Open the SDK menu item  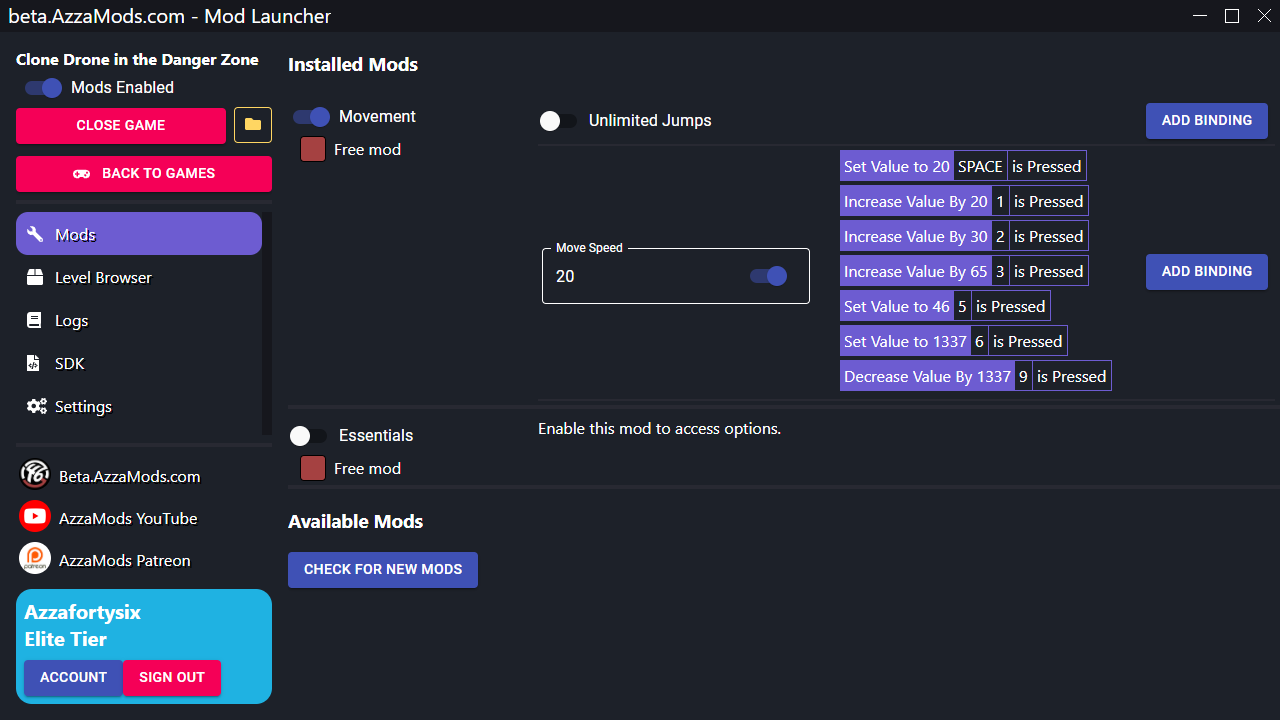coord(139,363)
